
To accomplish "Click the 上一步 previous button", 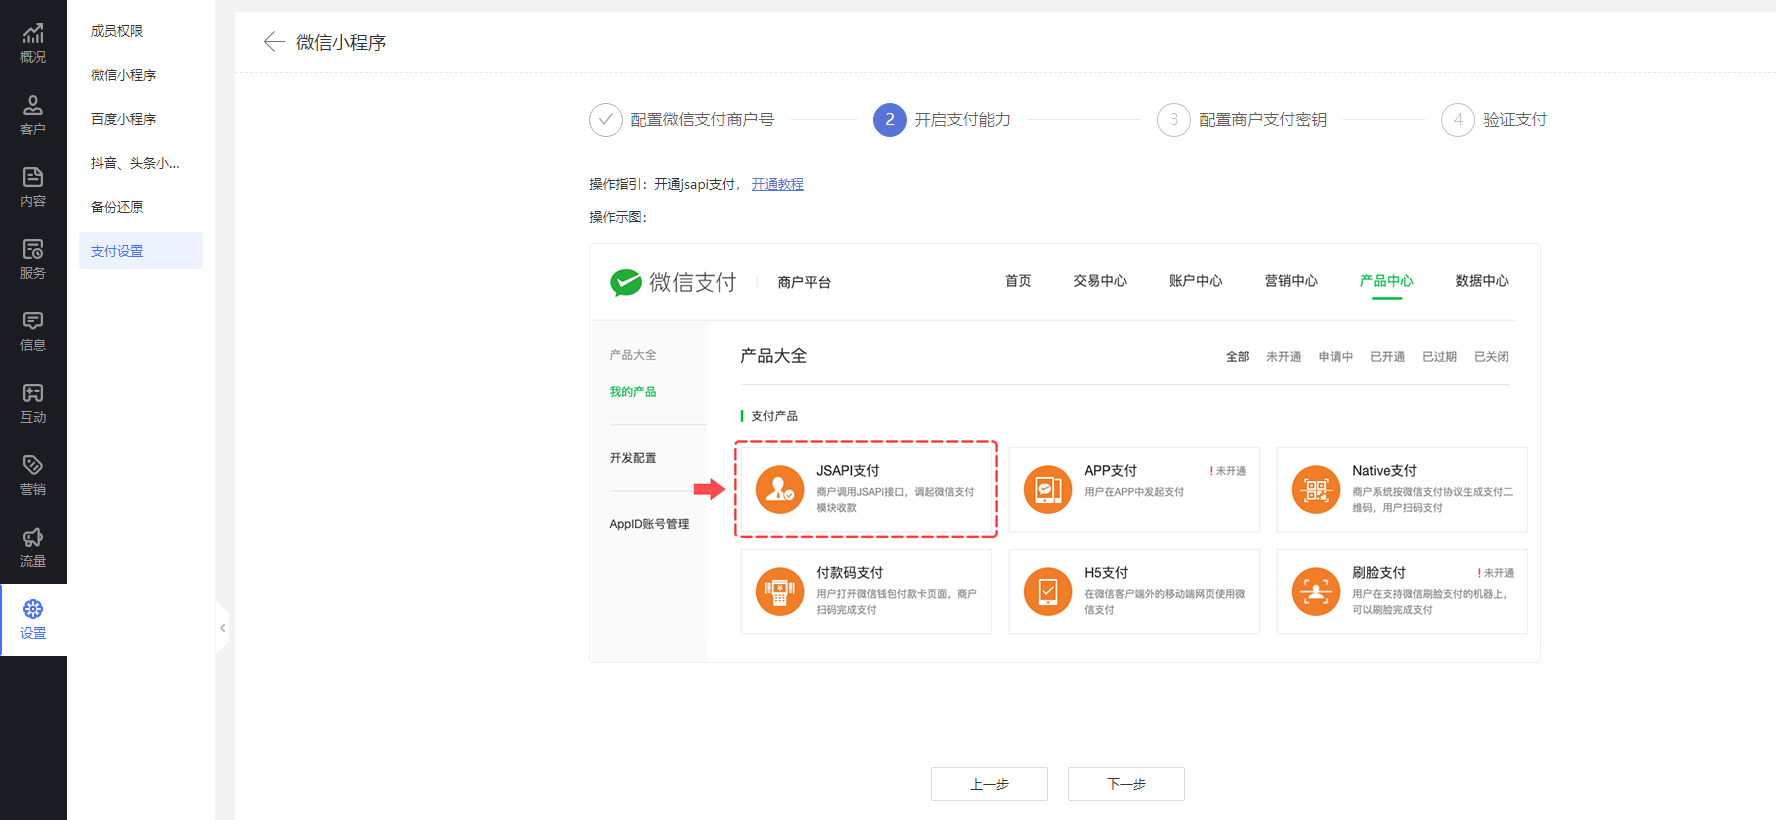I will click(989, 784).
